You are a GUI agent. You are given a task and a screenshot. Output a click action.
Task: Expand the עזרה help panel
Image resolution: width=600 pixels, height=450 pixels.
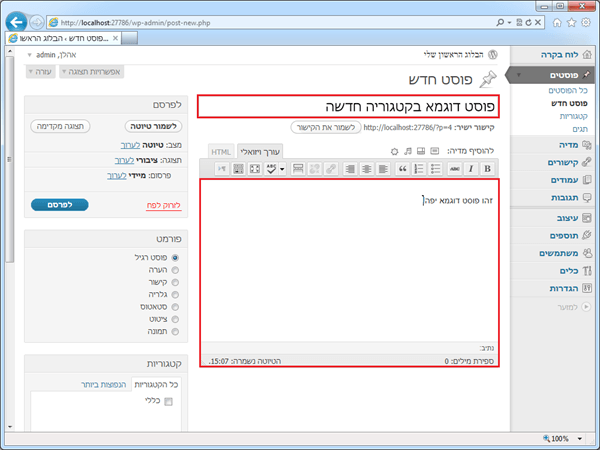coord(41,72)
